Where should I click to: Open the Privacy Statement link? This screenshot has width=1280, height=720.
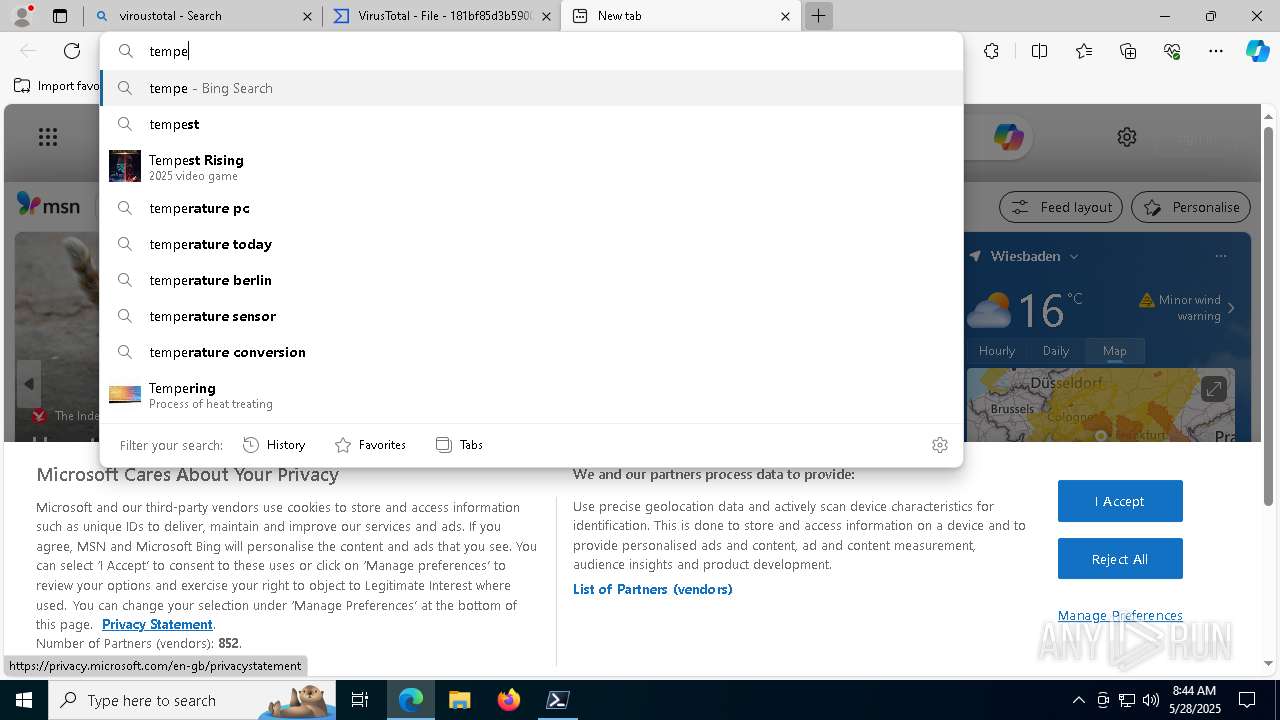tap(157, 624)
